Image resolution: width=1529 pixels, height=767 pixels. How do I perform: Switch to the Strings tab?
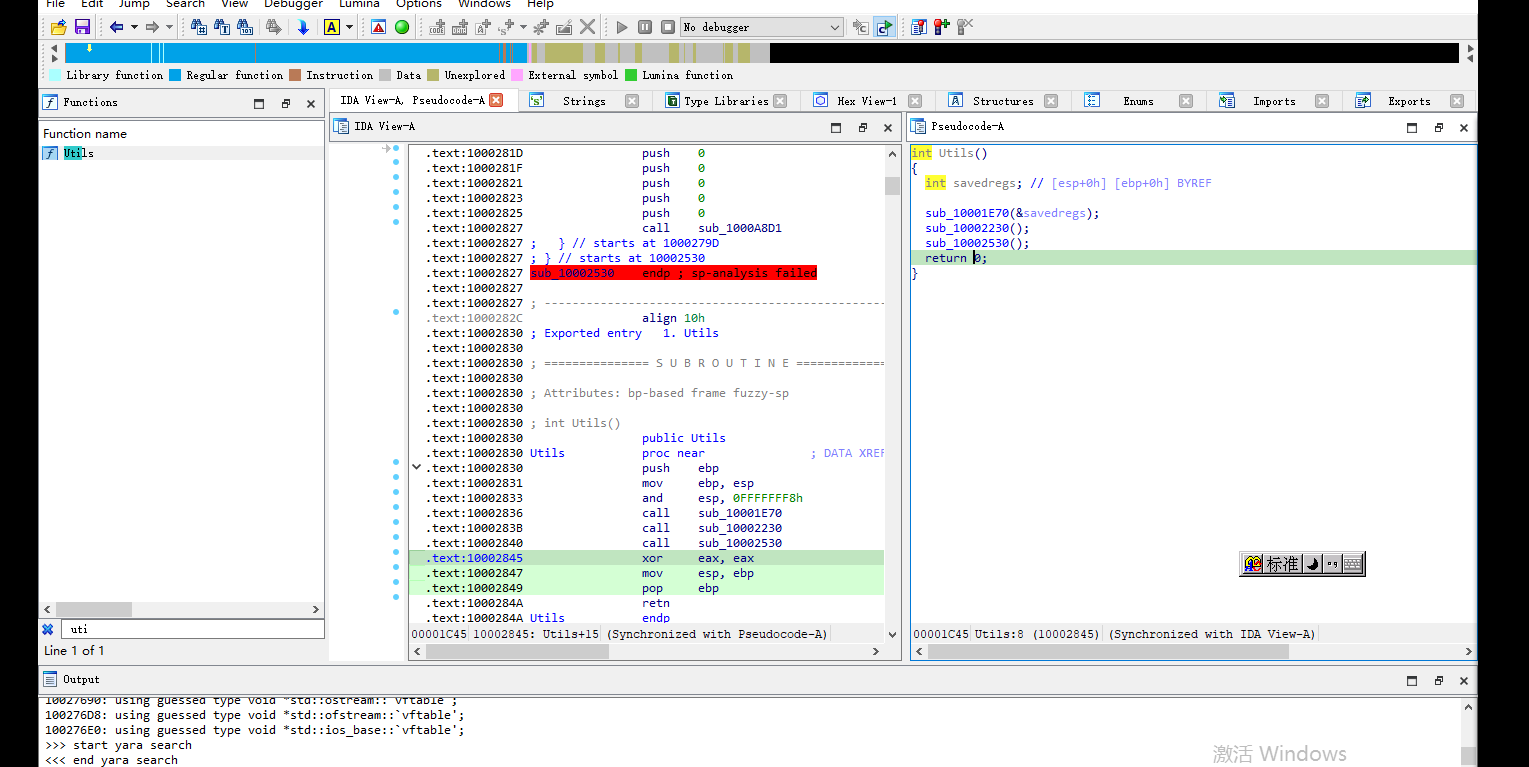[x=583, y=101]
